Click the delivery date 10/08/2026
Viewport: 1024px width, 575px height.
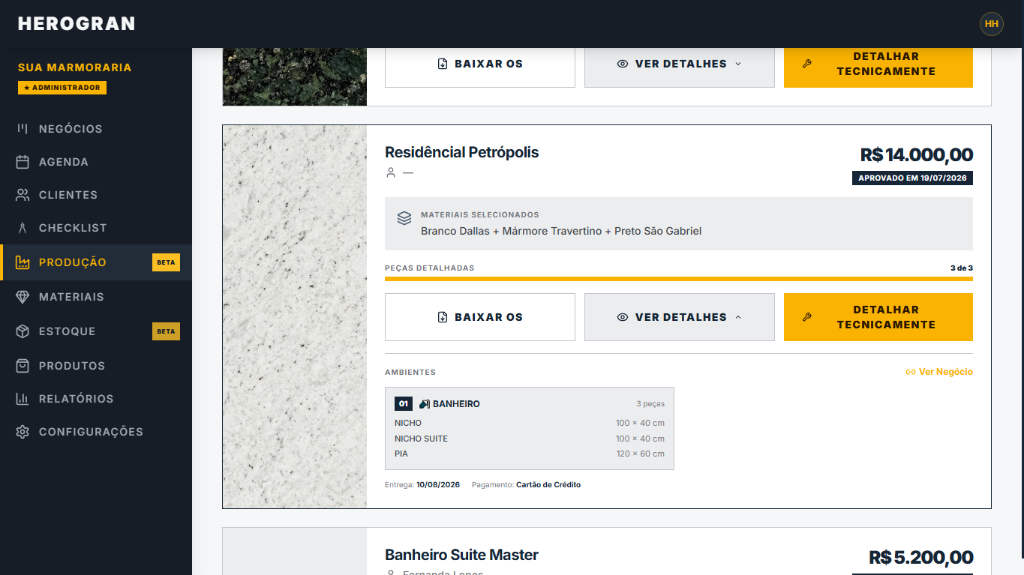click(x=438, y=485)
